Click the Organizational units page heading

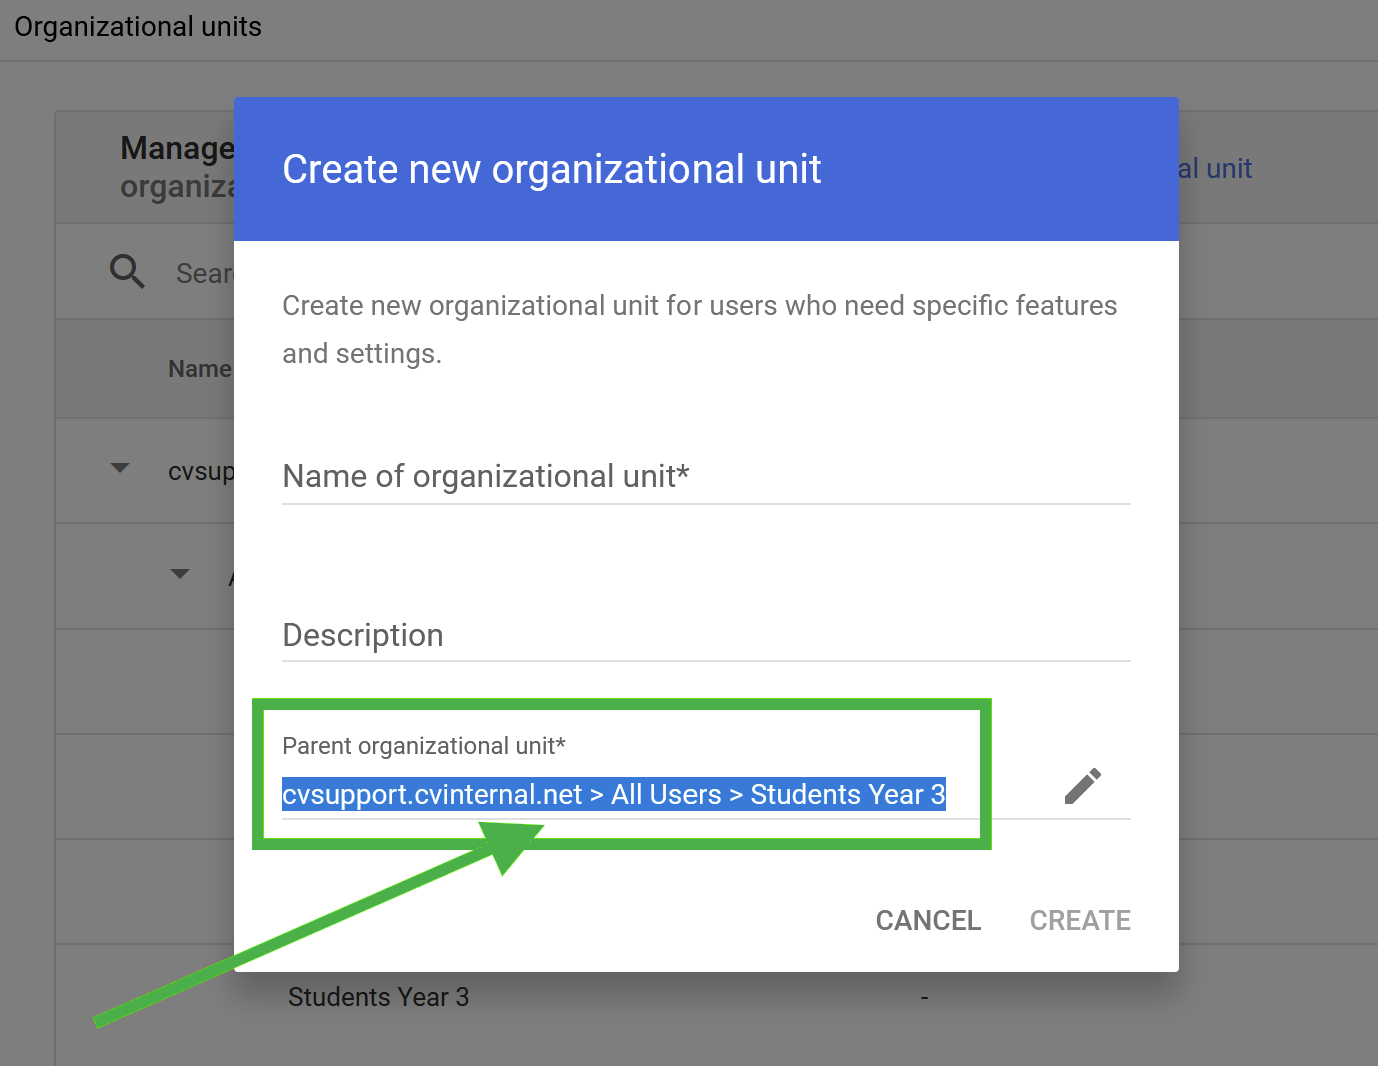137,26
